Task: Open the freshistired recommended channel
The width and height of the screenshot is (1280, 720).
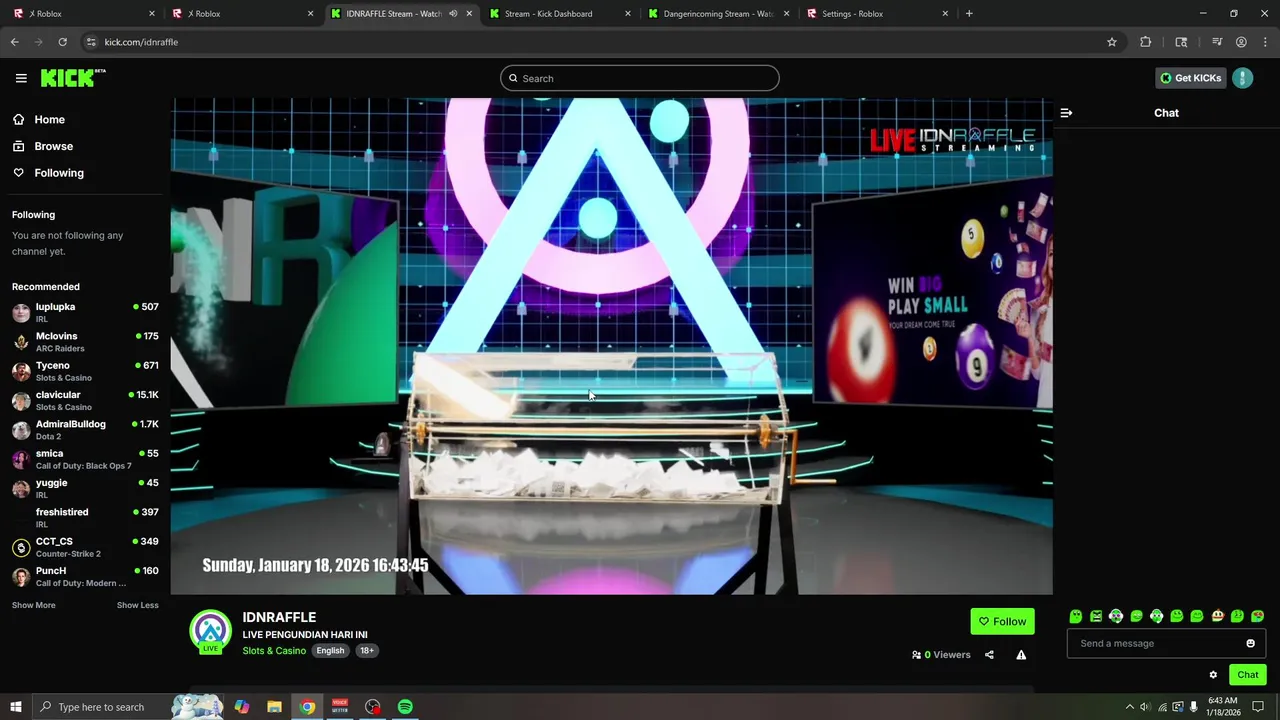Action: (x=85, y=517)
